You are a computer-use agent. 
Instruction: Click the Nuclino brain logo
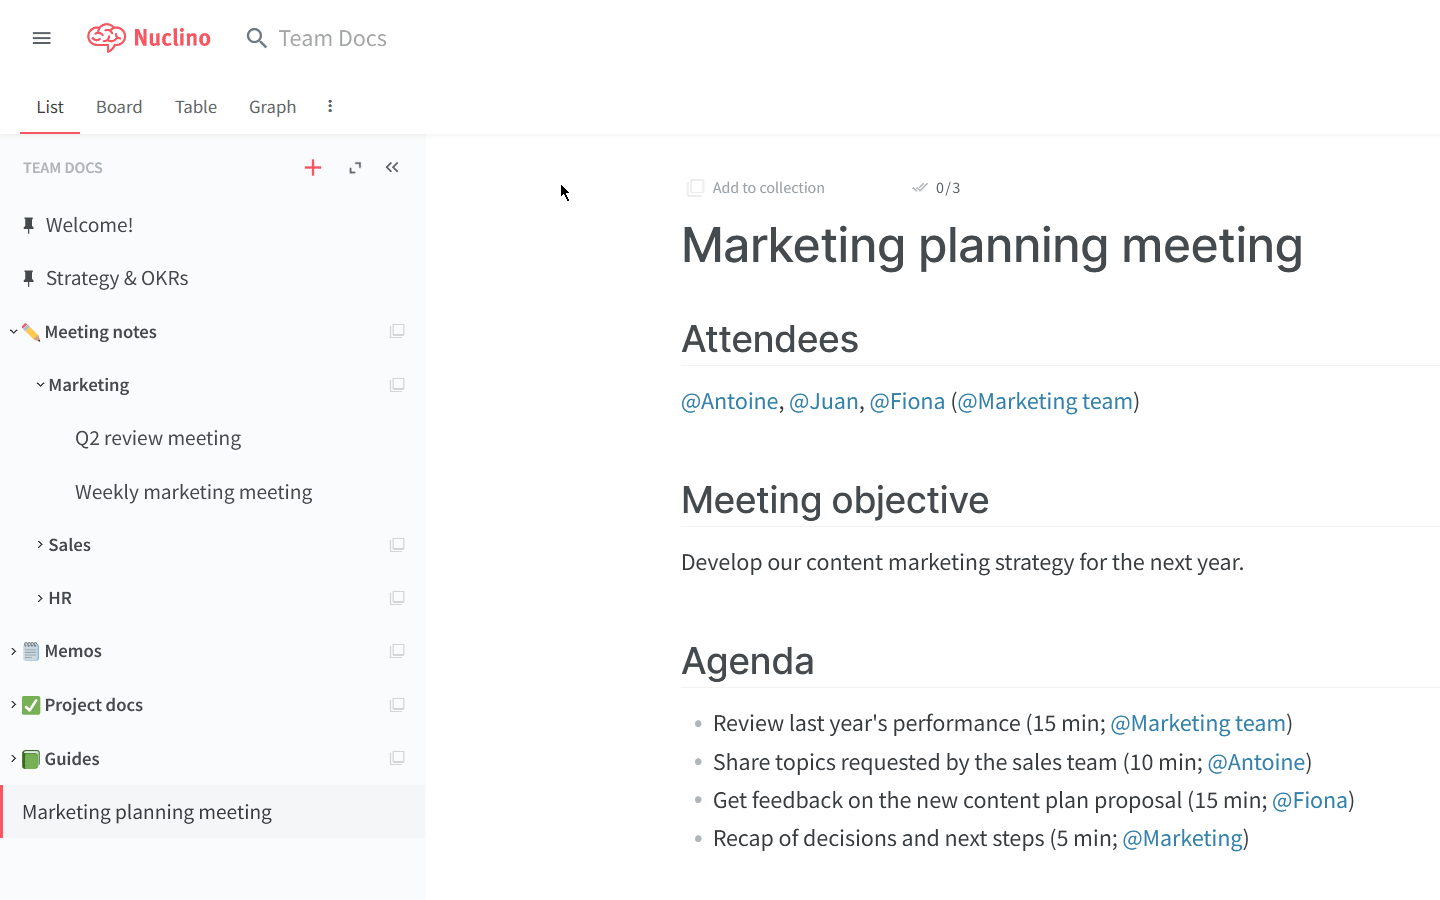coord(106,38)
